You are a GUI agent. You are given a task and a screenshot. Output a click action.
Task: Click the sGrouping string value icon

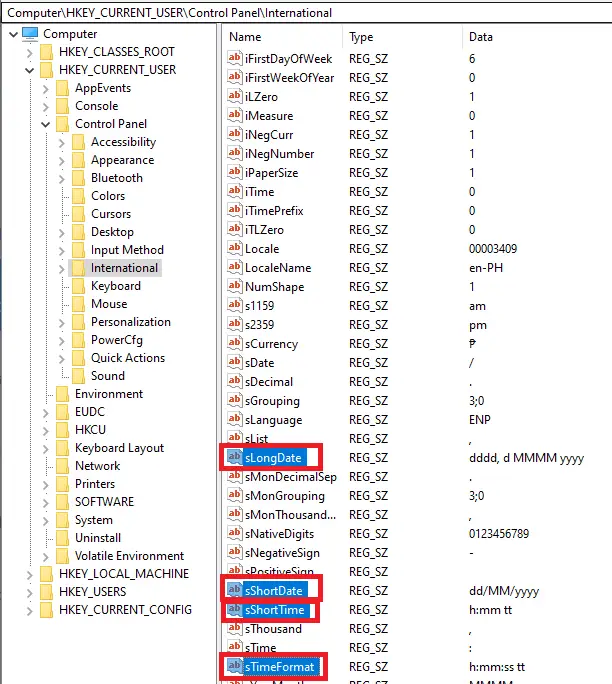(234, 400)
